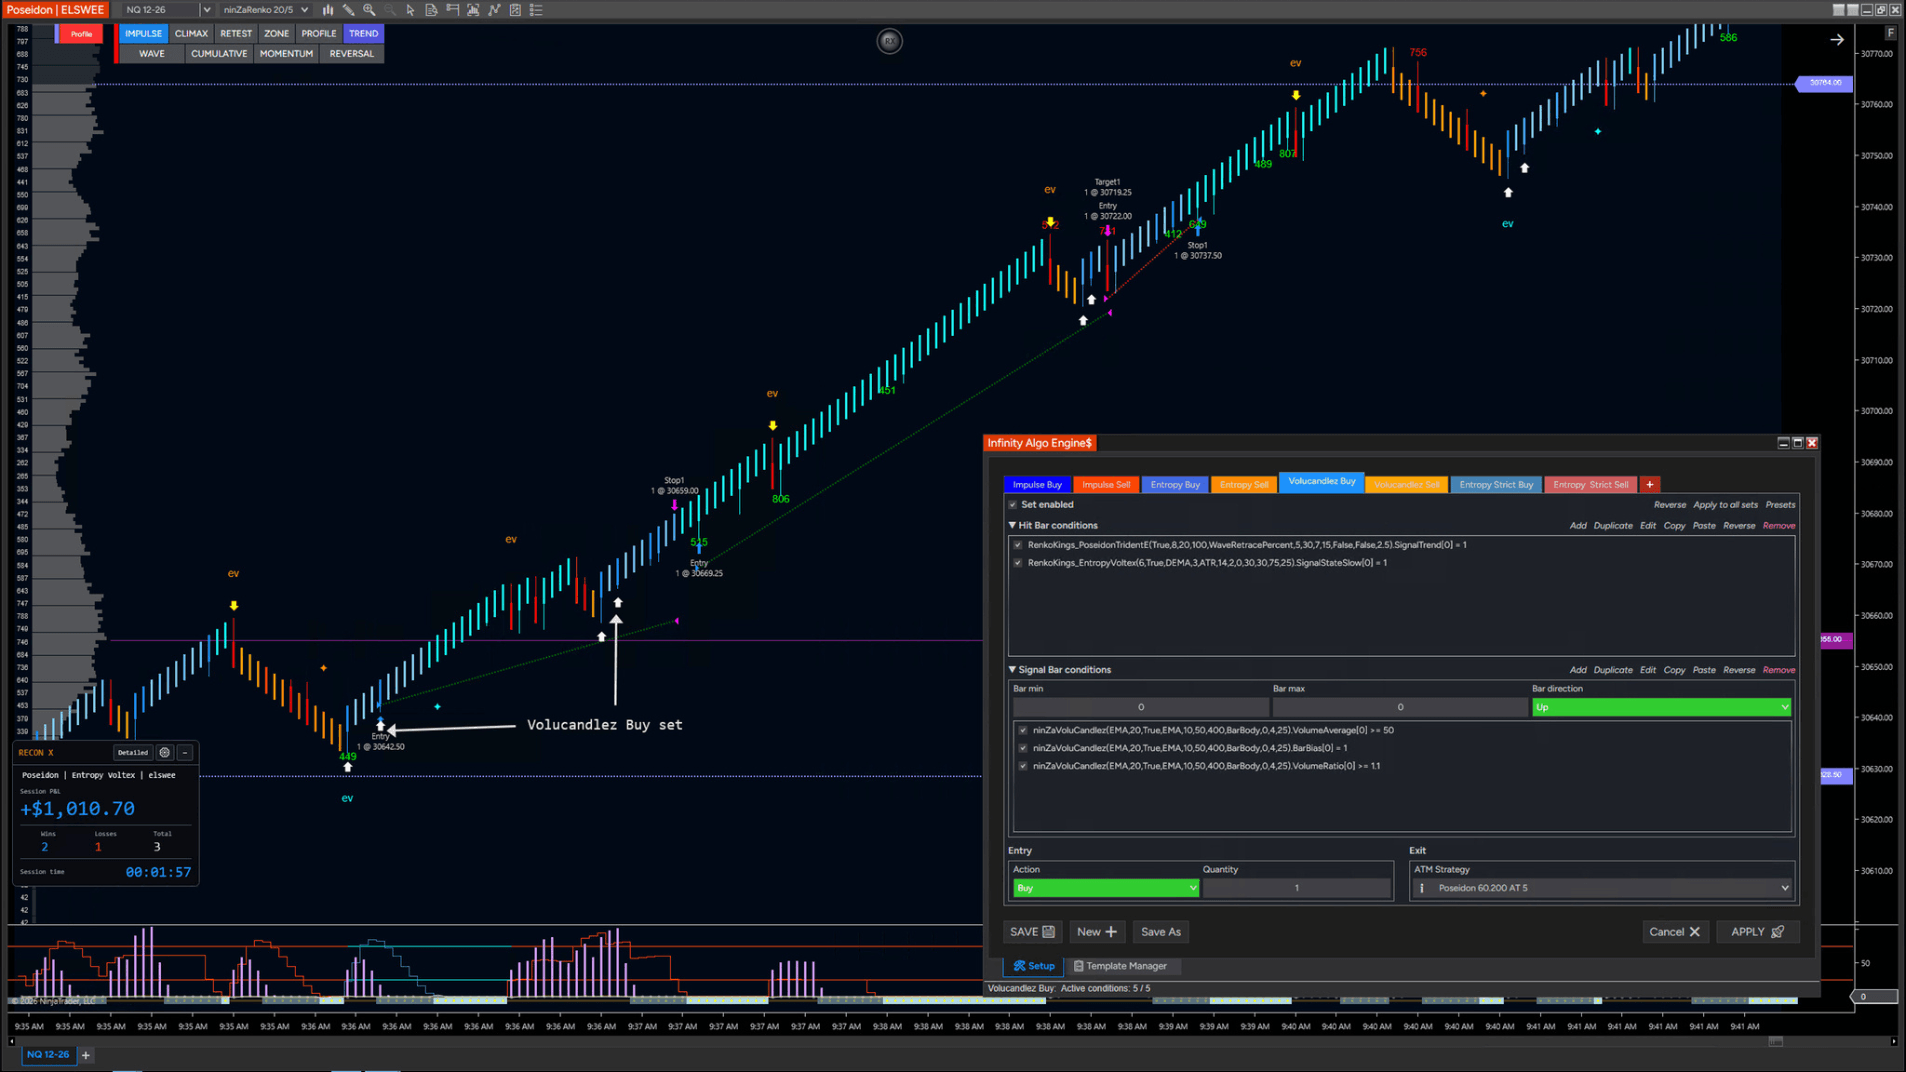Image resolution: width=1906 pixels, height=1072 pixels.
Task: Click the APPLY button
Action: pyautogui.click(x=1757, y=932)
